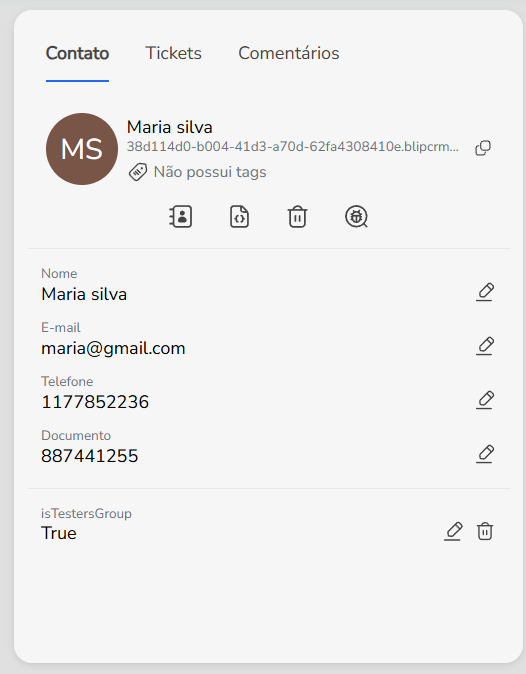The height and width of the screenshot is (674, 526).
Task: Click the MS avatar circle
Action: (x=82, y=149)
